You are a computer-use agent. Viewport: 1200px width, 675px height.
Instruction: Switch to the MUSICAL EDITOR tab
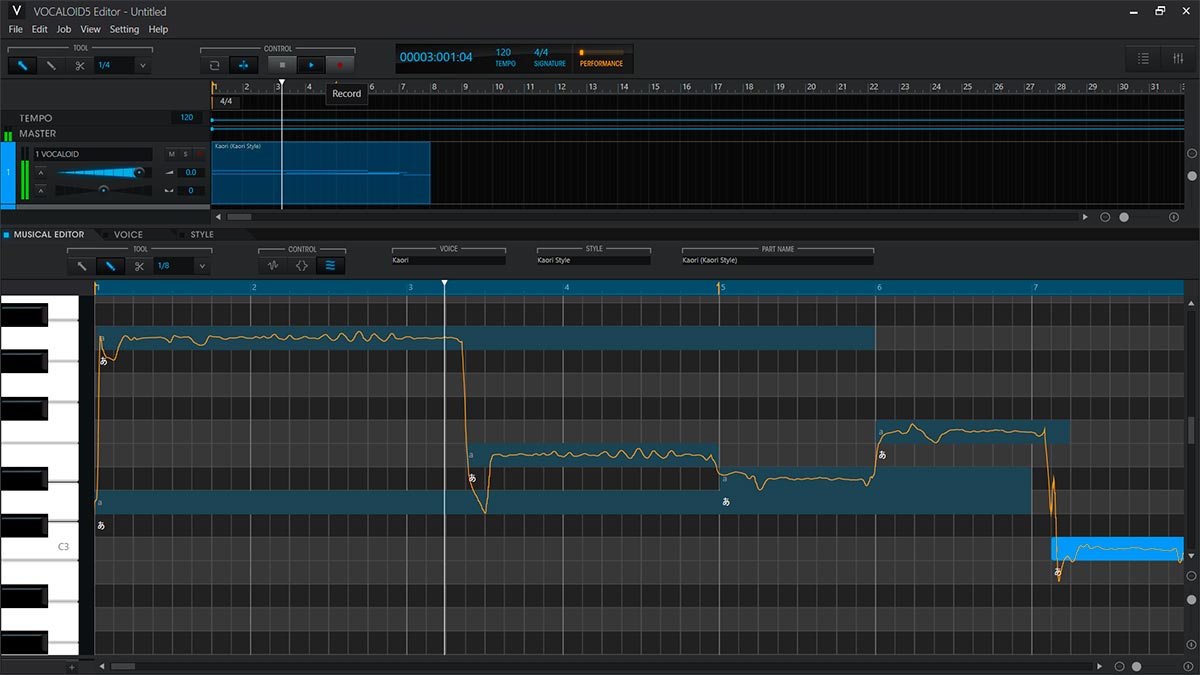click(49, 234)
